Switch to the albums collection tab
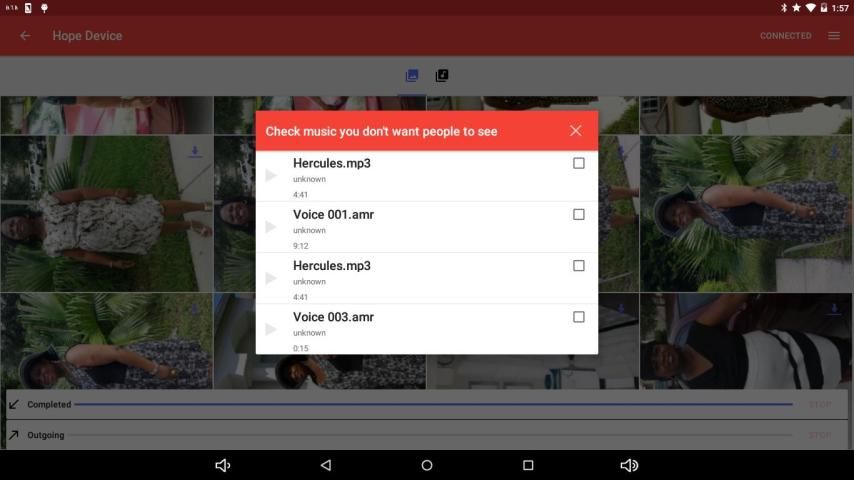 coord(442,76)
